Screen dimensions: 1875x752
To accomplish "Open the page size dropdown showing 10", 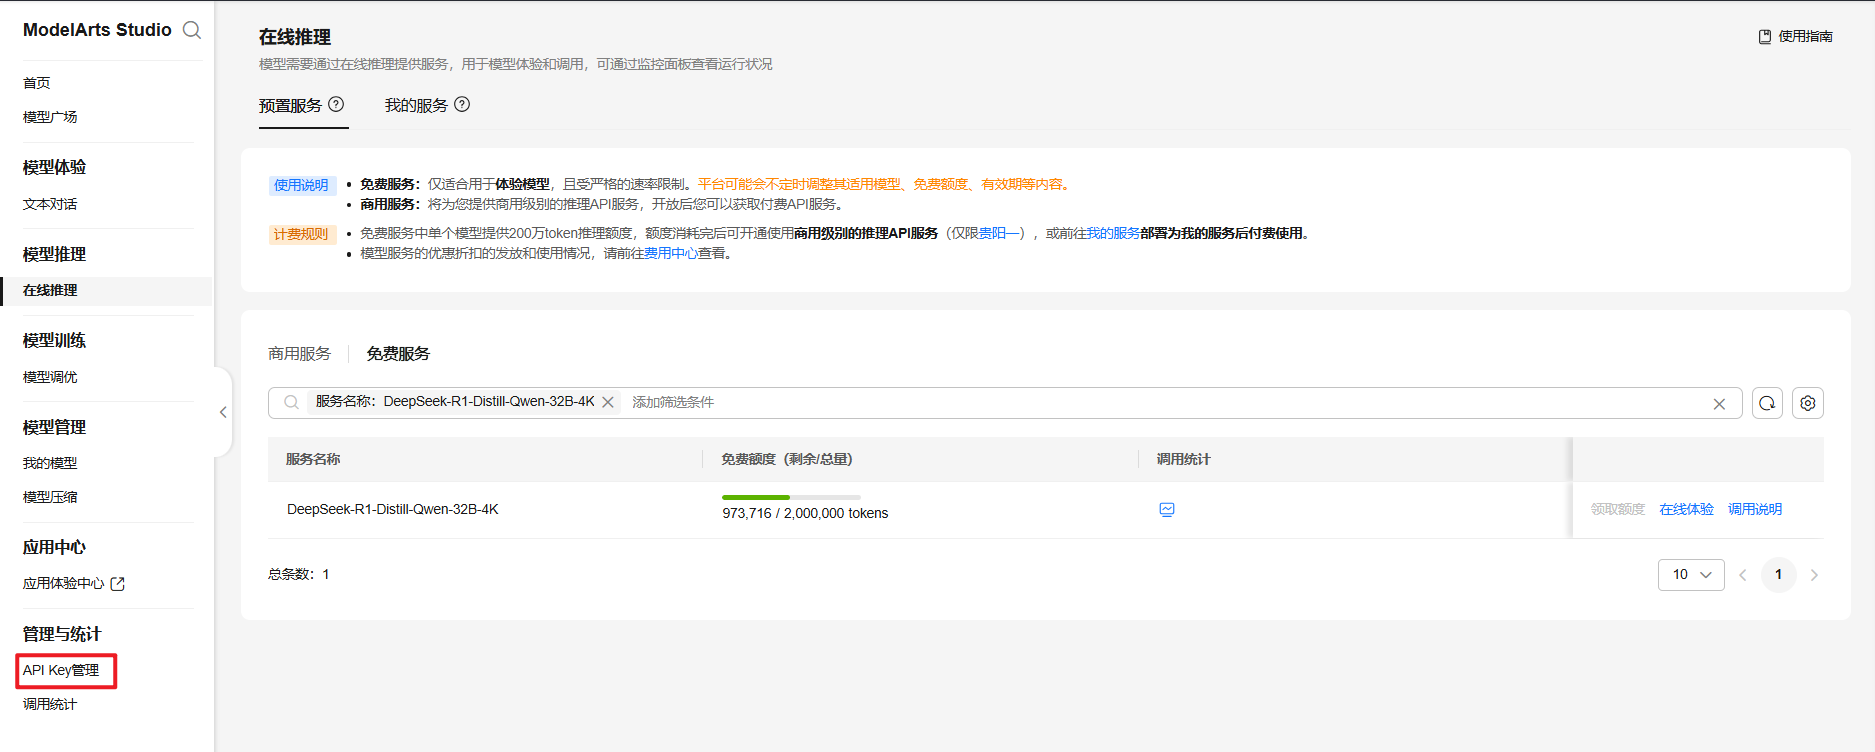I will tap(1691, 575).
